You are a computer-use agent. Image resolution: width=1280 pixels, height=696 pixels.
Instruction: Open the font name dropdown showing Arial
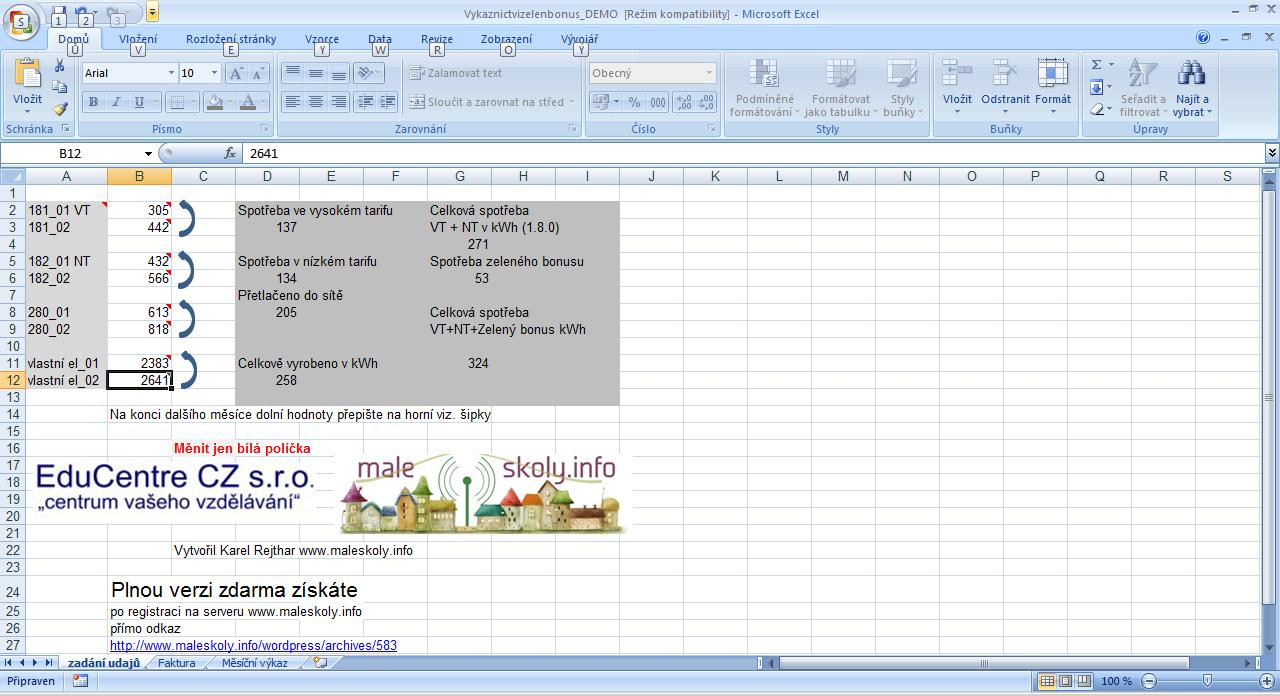171,73
